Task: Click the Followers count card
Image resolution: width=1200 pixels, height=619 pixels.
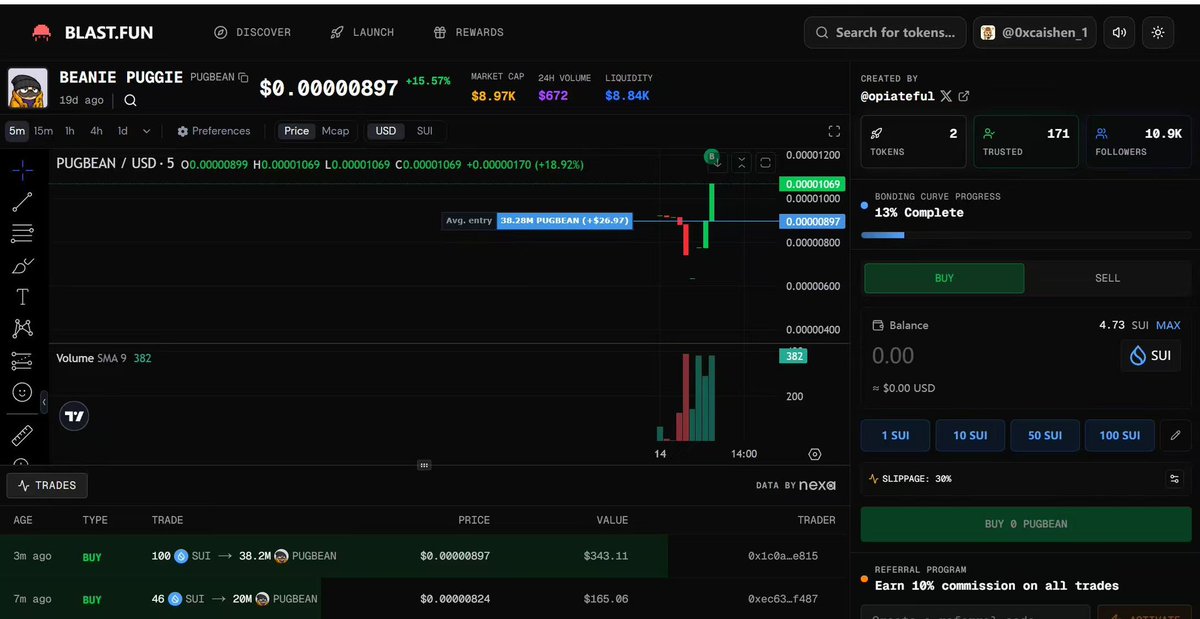Action: (1139, 141)
